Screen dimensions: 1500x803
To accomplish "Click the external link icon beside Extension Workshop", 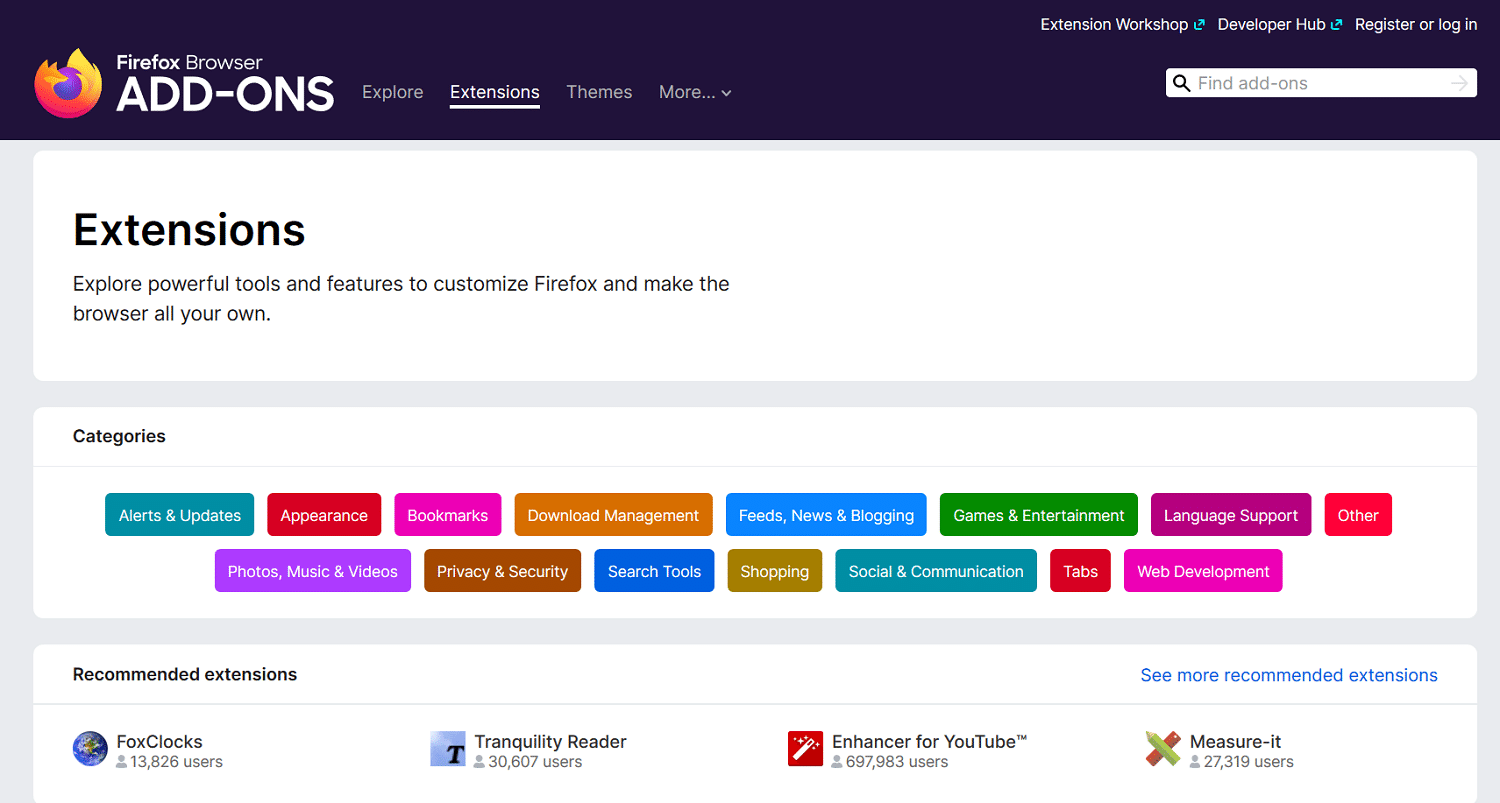I will point(1199,23).
